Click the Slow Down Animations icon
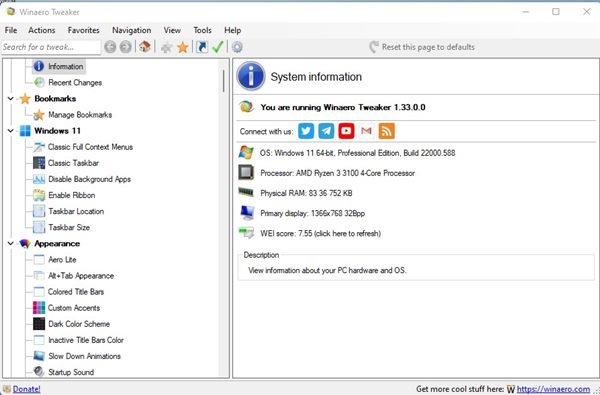Viewport: 600px width, 395px height. [39, 356]
